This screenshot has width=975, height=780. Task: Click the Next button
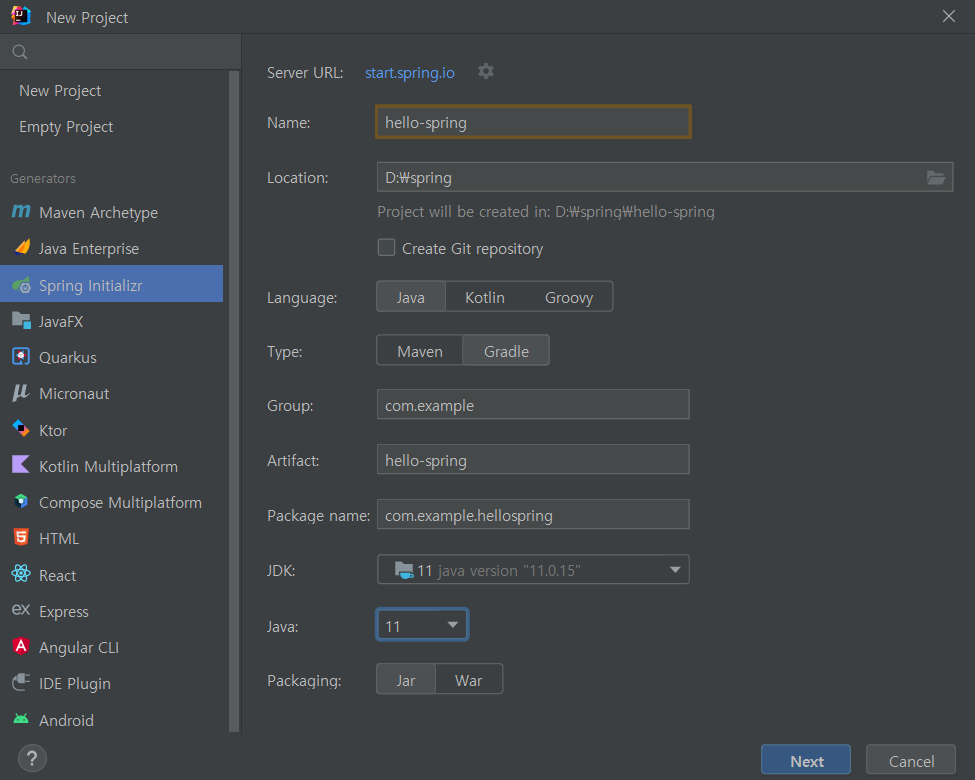(806, 761)
